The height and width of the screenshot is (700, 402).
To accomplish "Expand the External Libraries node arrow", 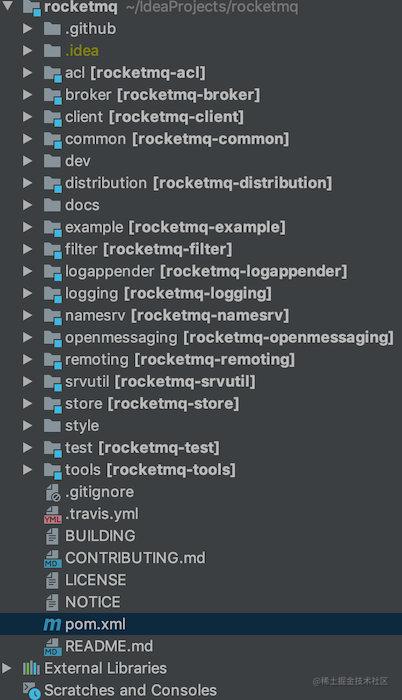I will pos(6,668).
